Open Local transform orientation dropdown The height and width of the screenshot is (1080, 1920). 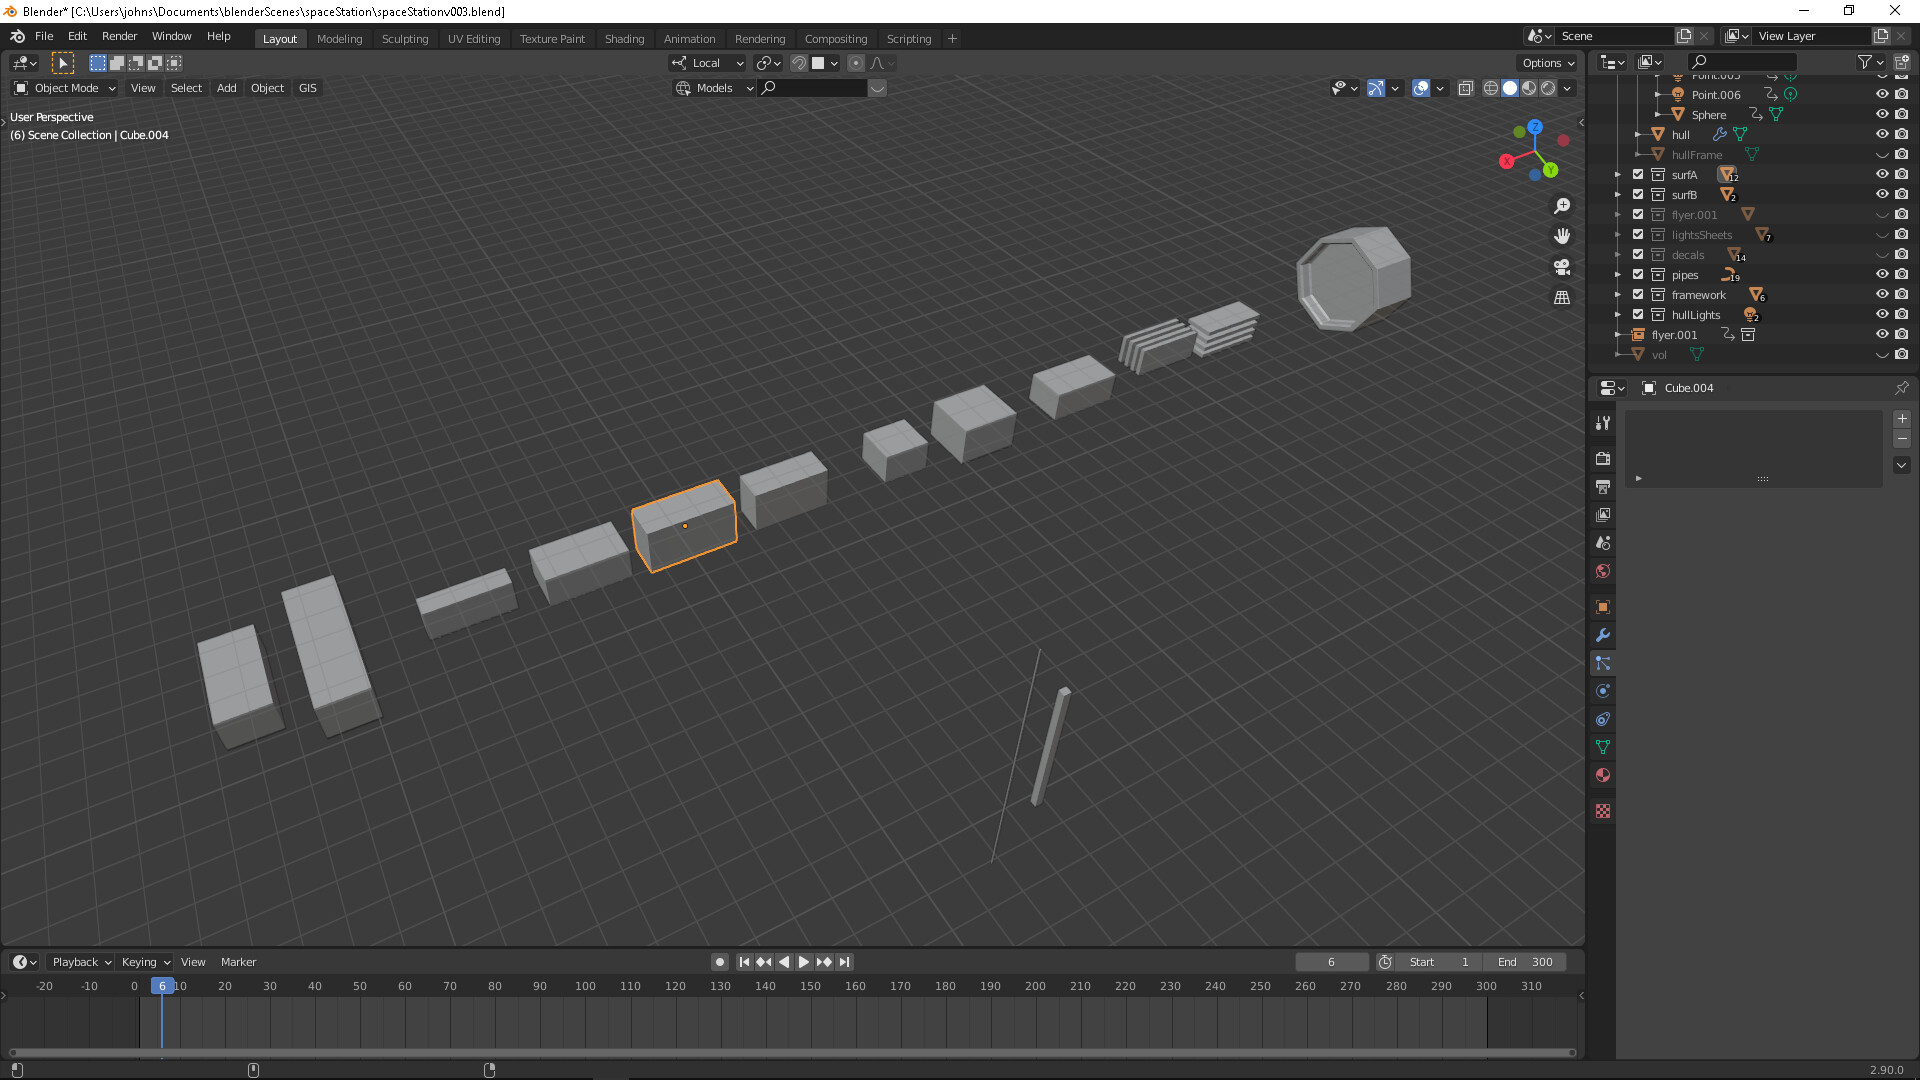pos(708,63)
